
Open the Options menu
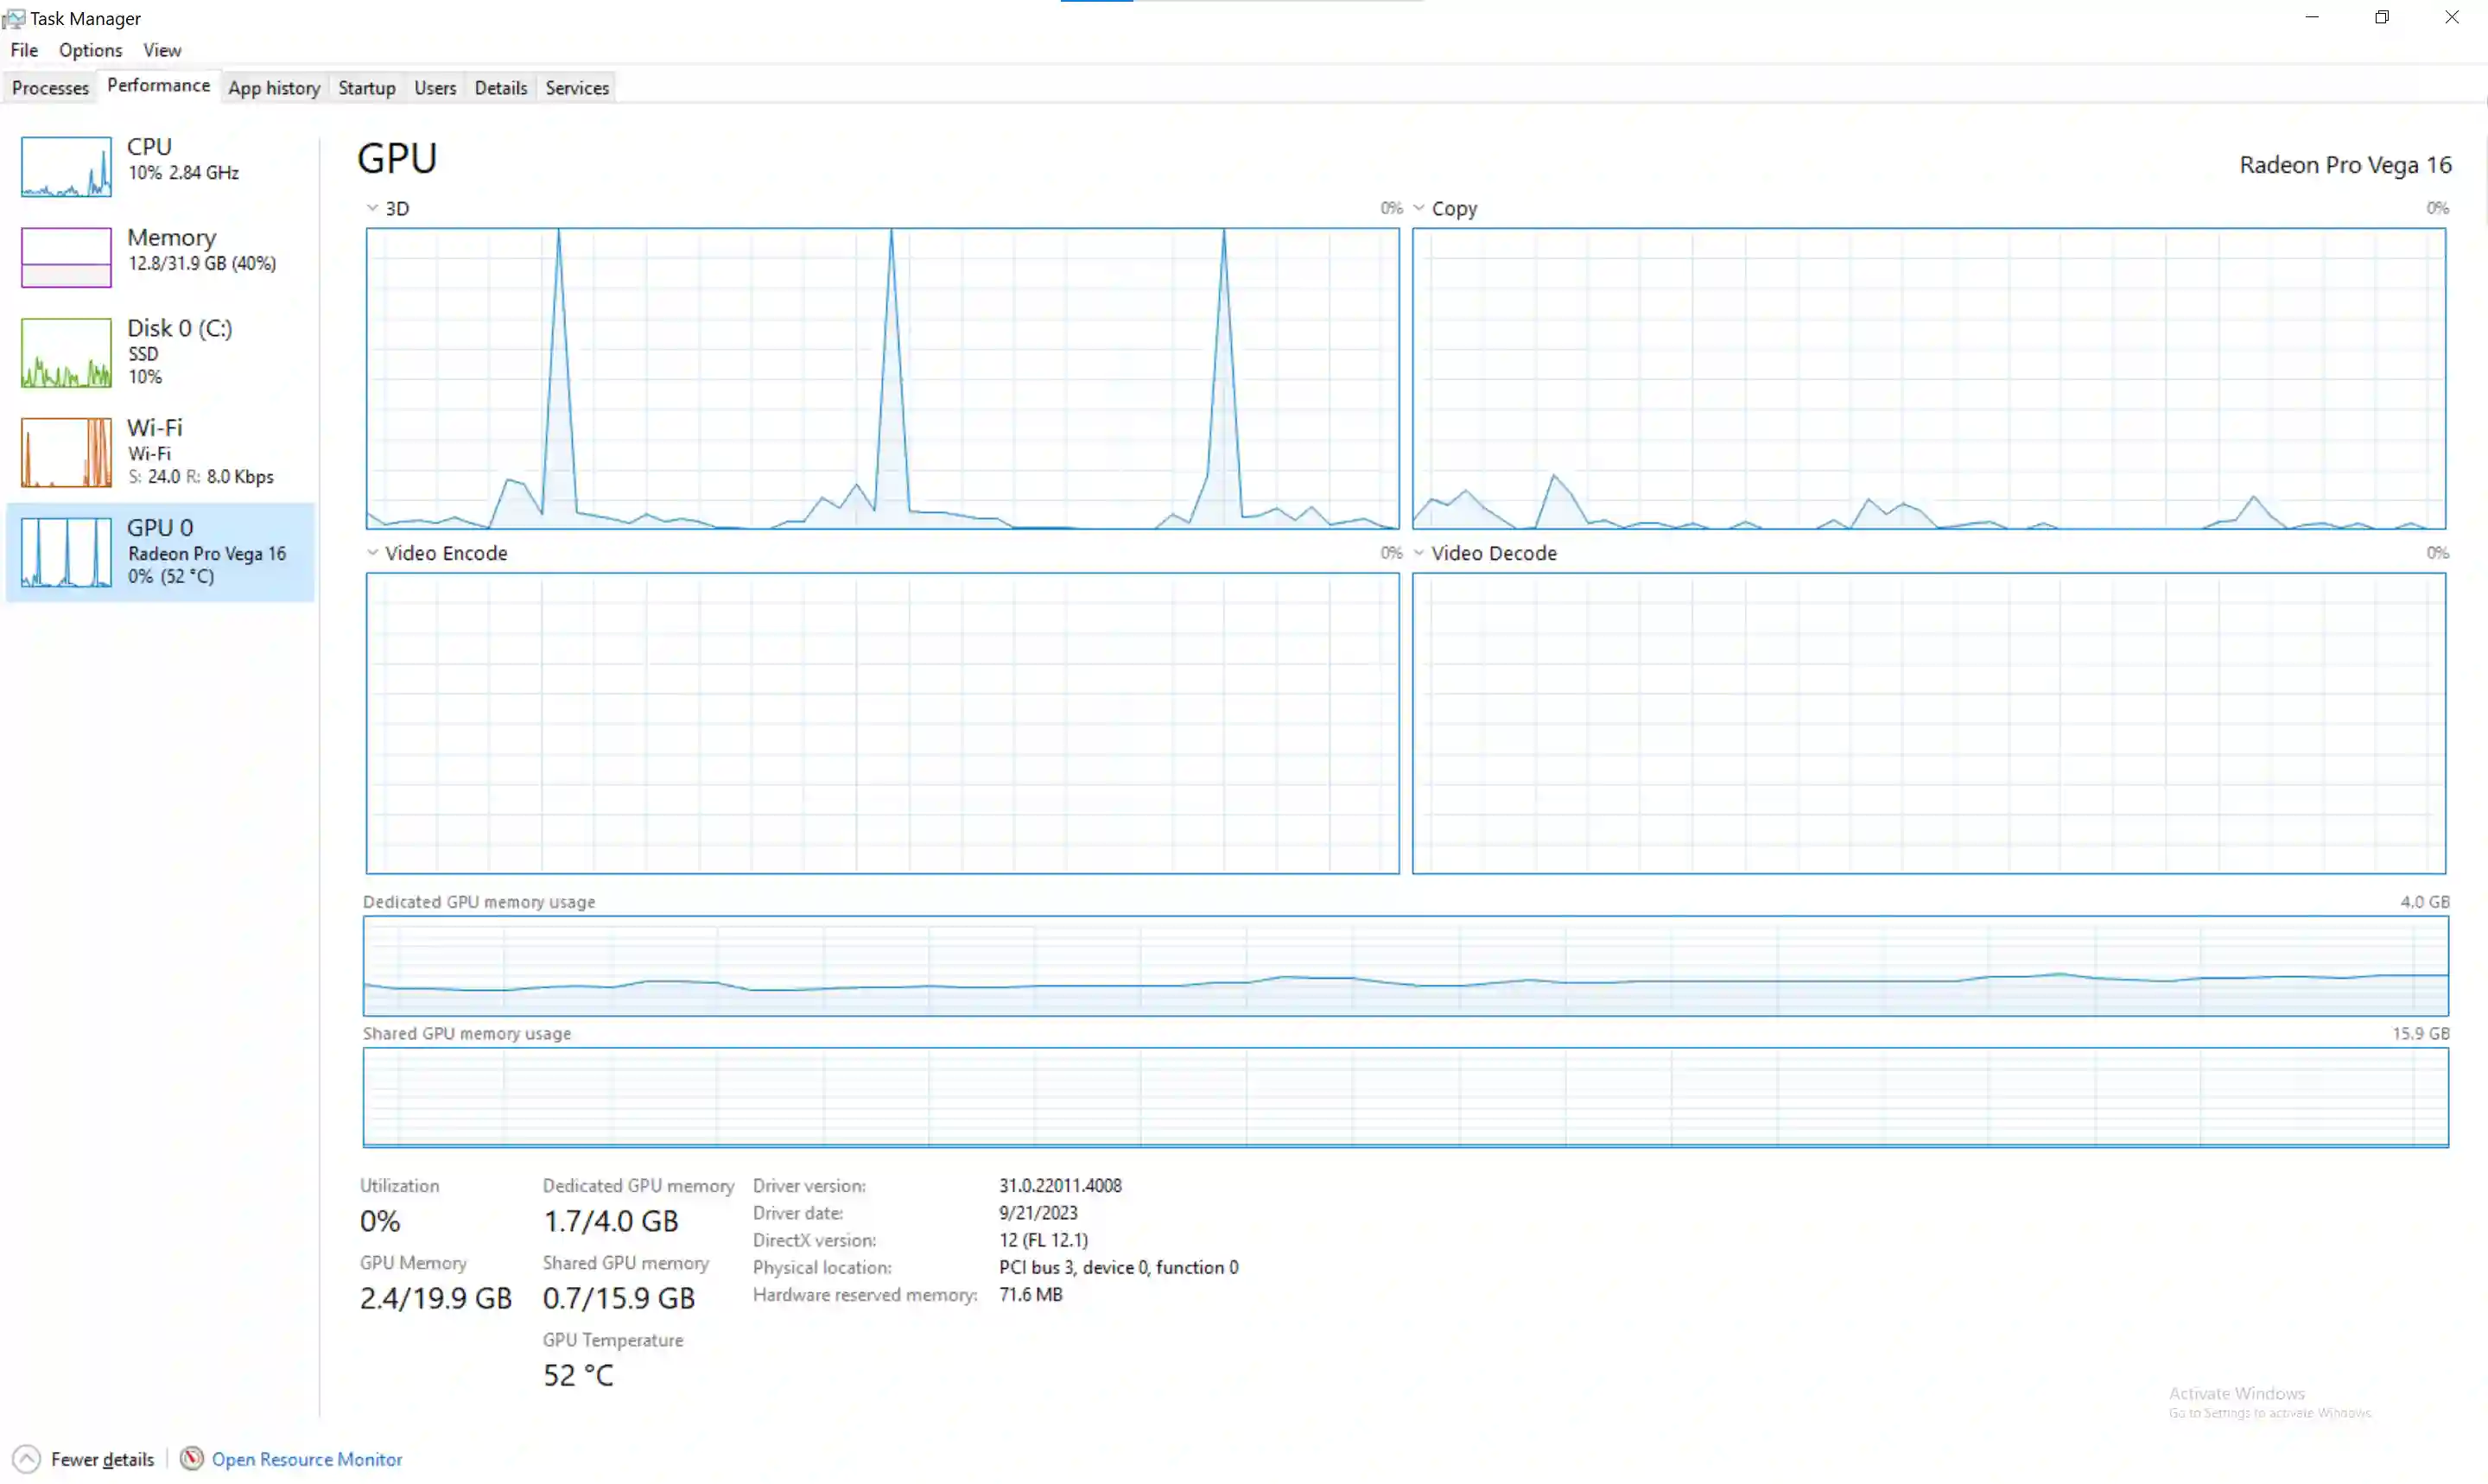pos(90,50)
